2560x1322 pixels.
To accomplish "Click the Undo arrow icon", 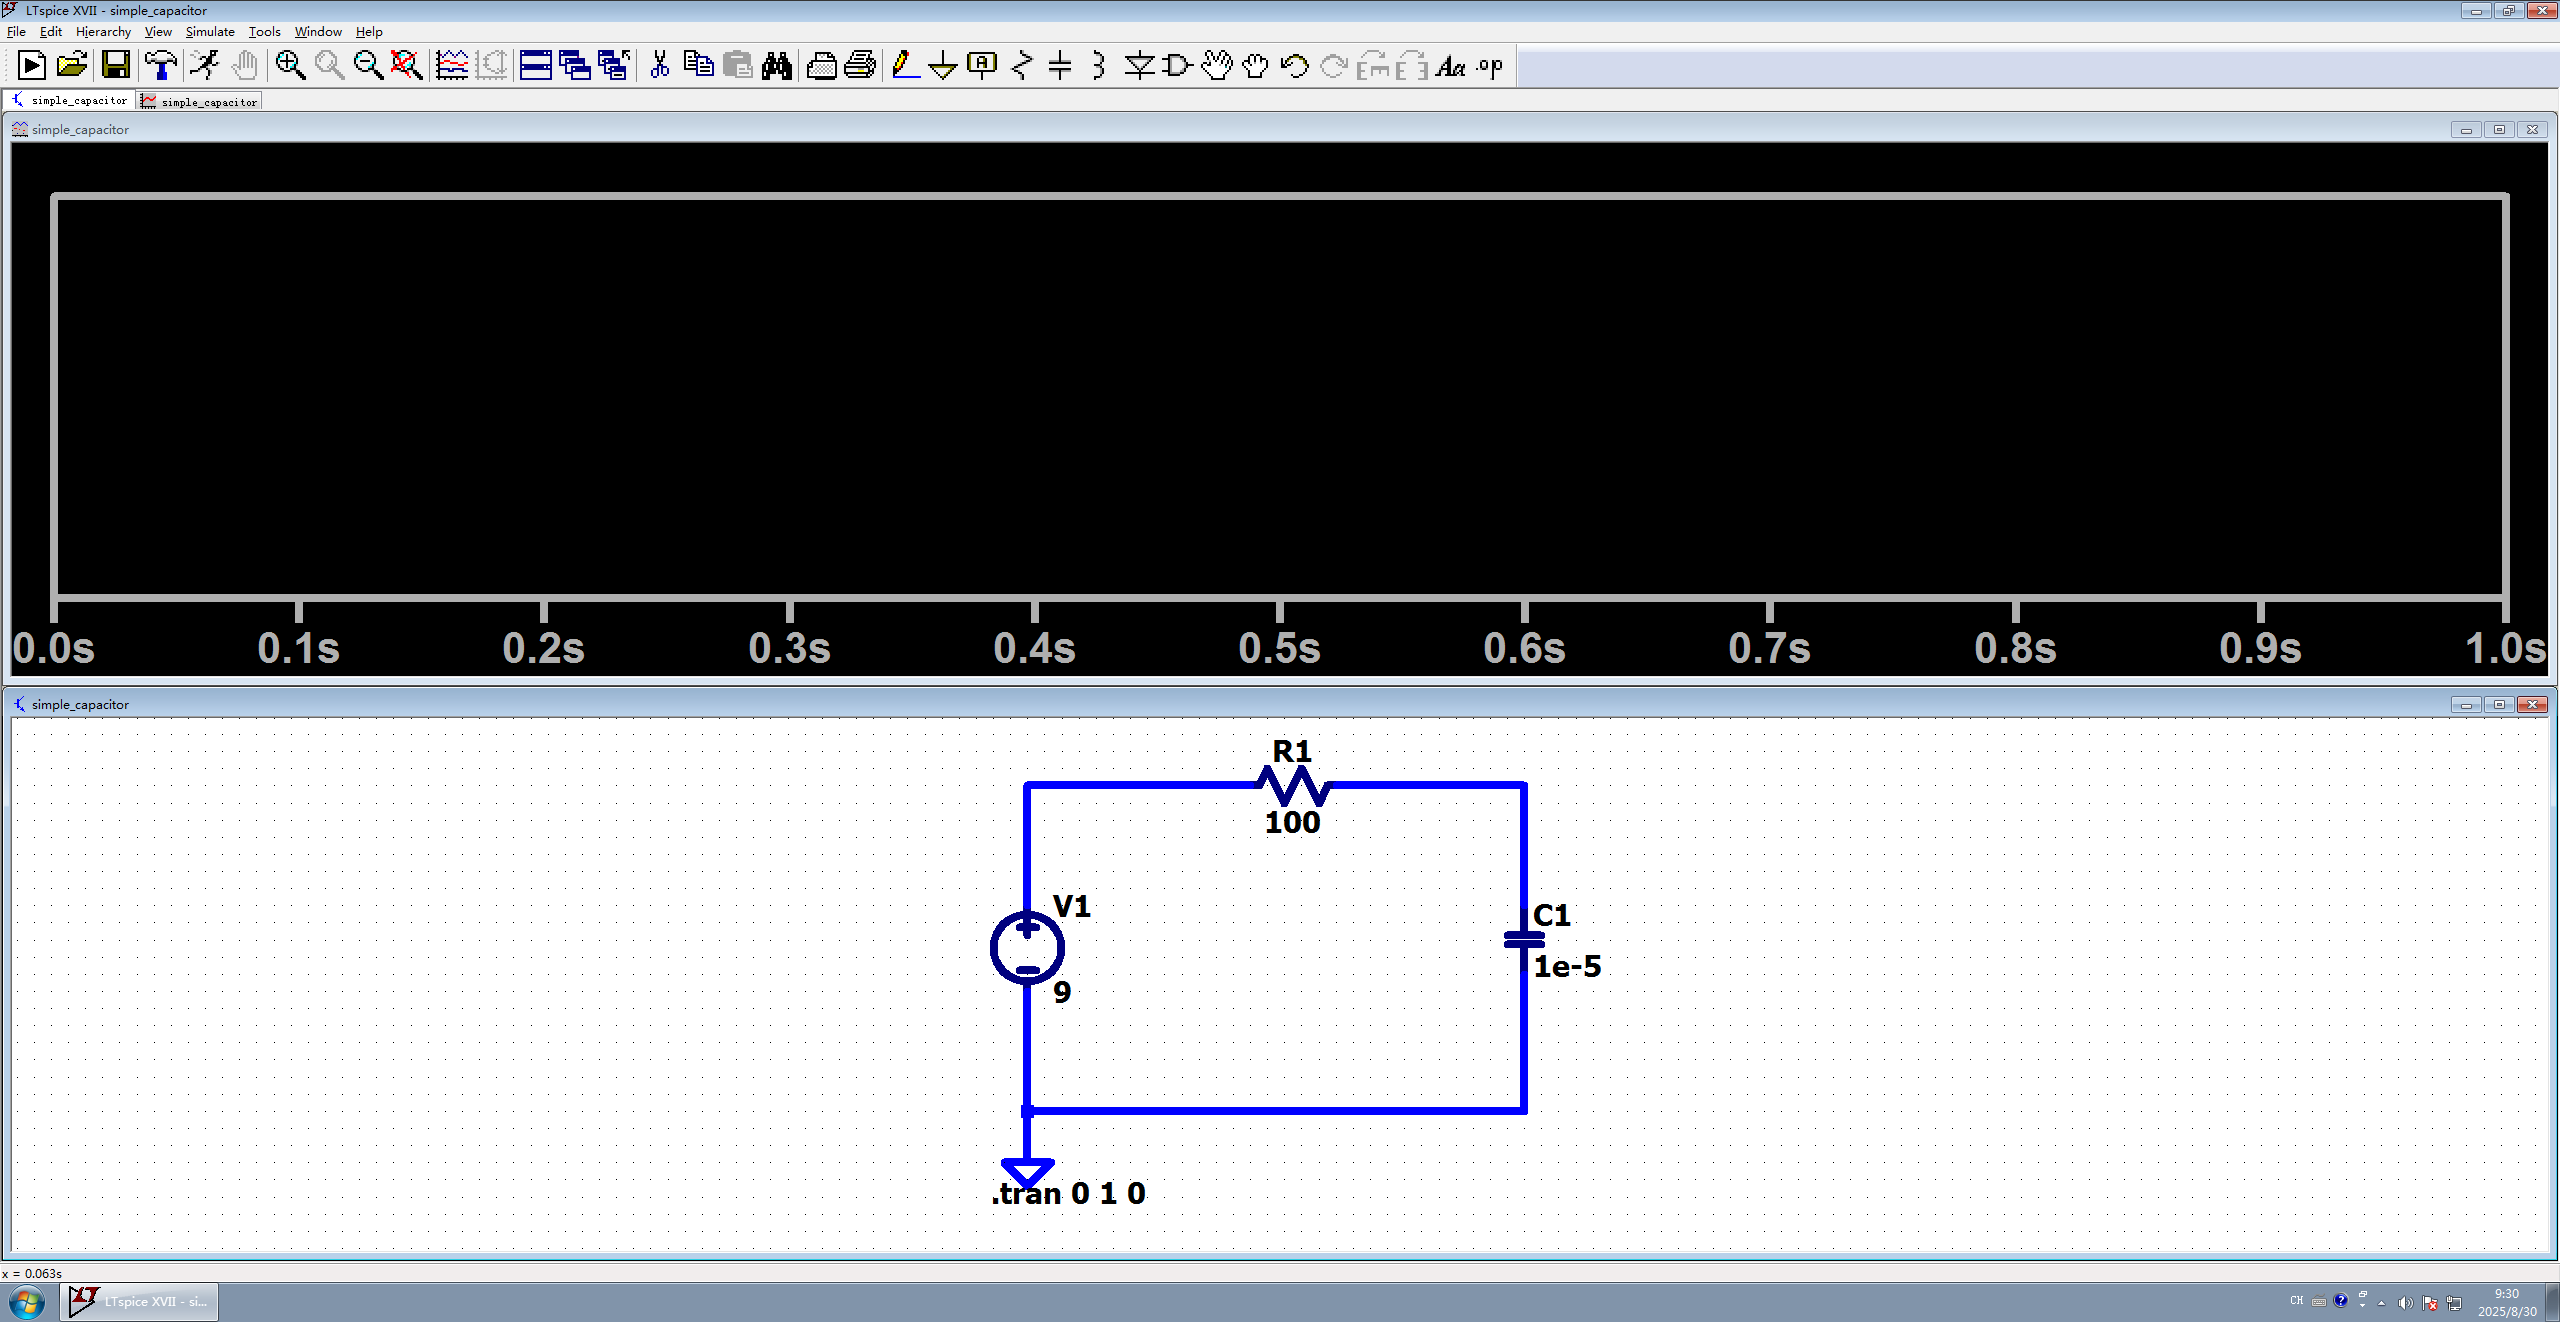I will click(1294, 66).
